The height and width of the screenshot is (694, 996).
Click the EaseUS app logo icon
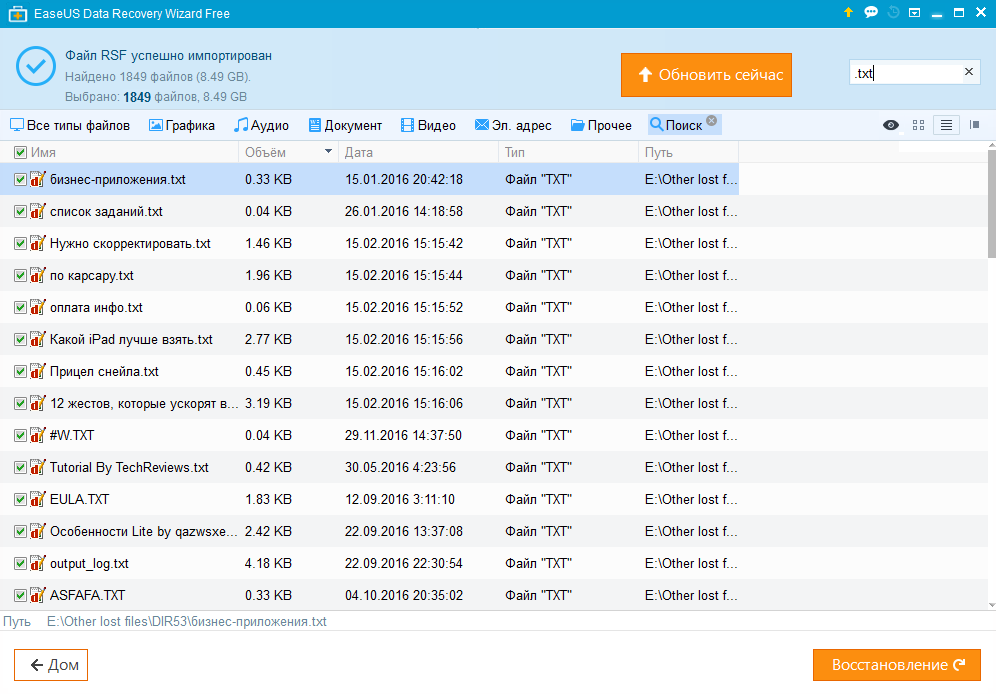pos(18,13)
